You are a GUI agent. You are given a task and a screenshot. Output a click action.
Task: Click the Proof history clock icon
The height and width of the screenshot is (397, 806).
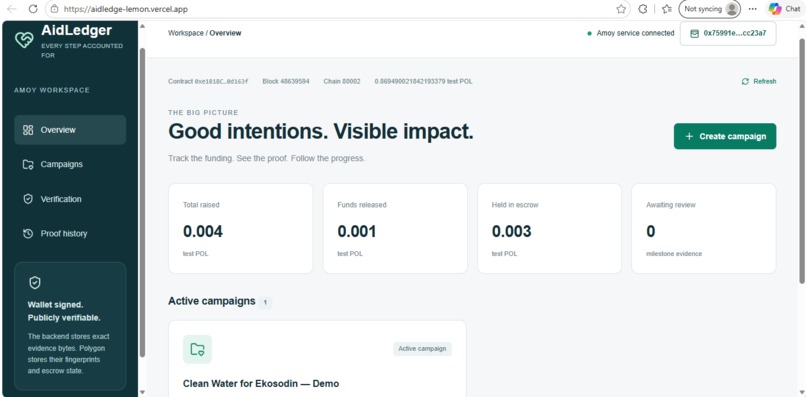pyautogui.click(x=28, y=233)
